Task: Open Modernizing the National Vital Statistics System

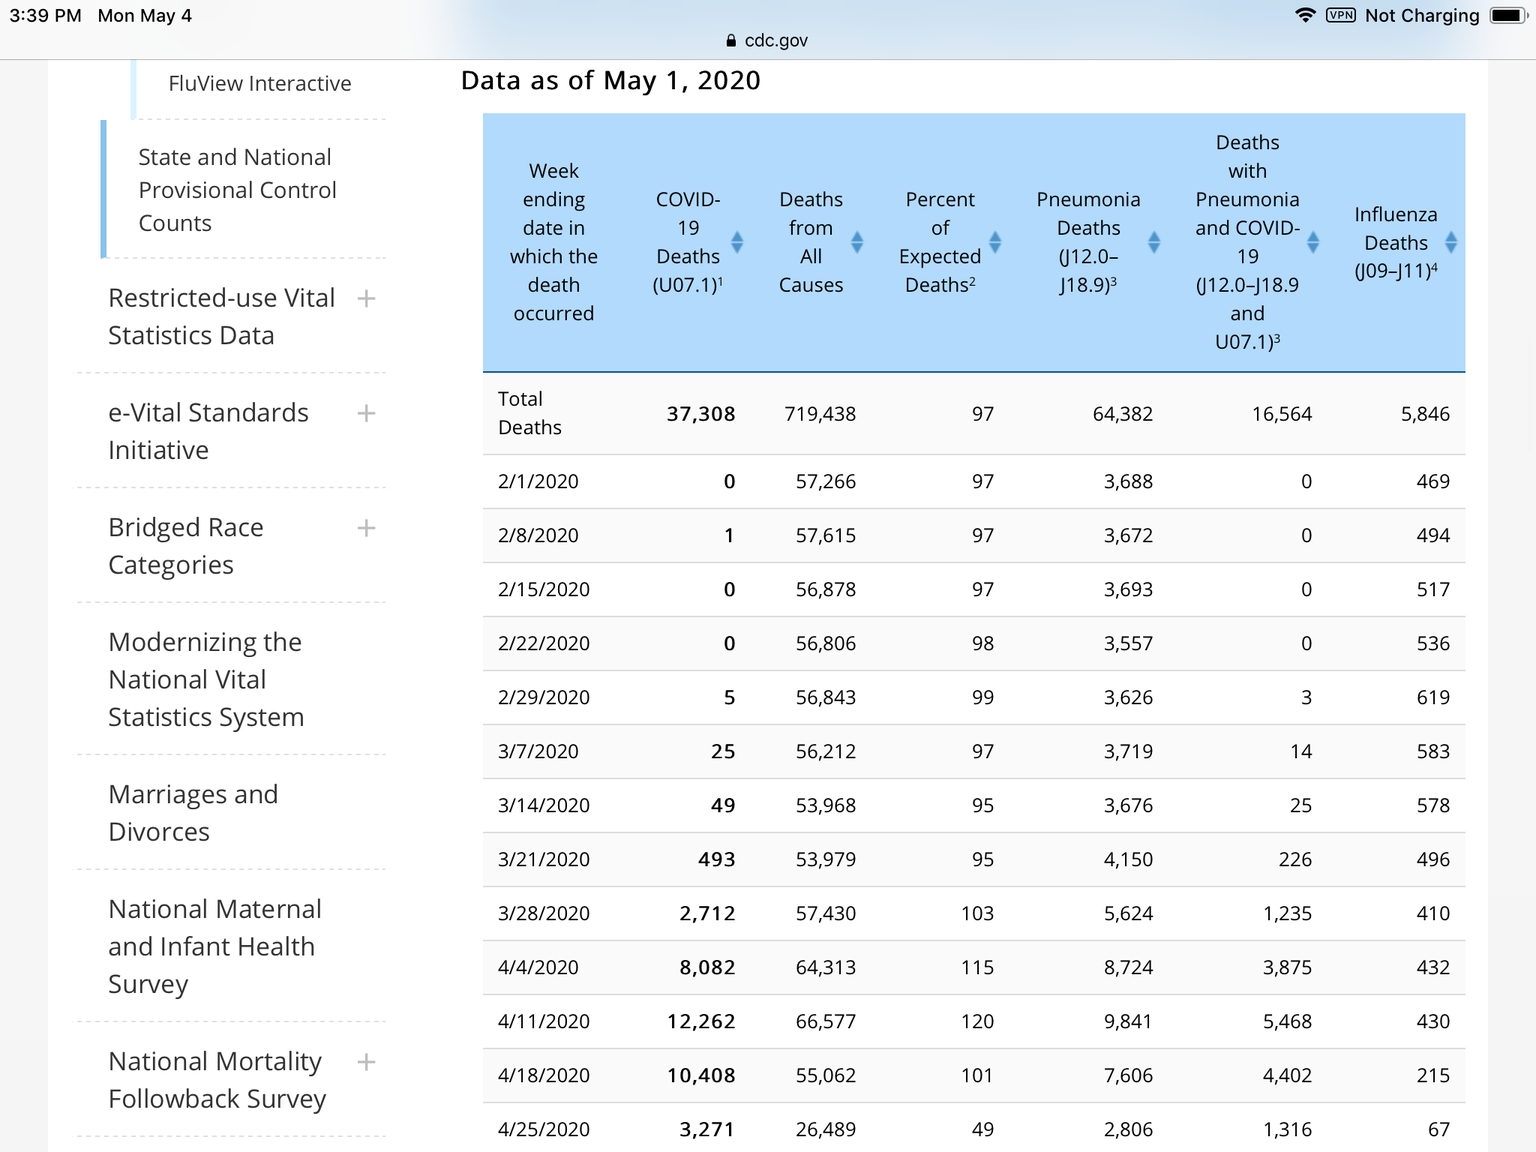Action: (206, 680)
